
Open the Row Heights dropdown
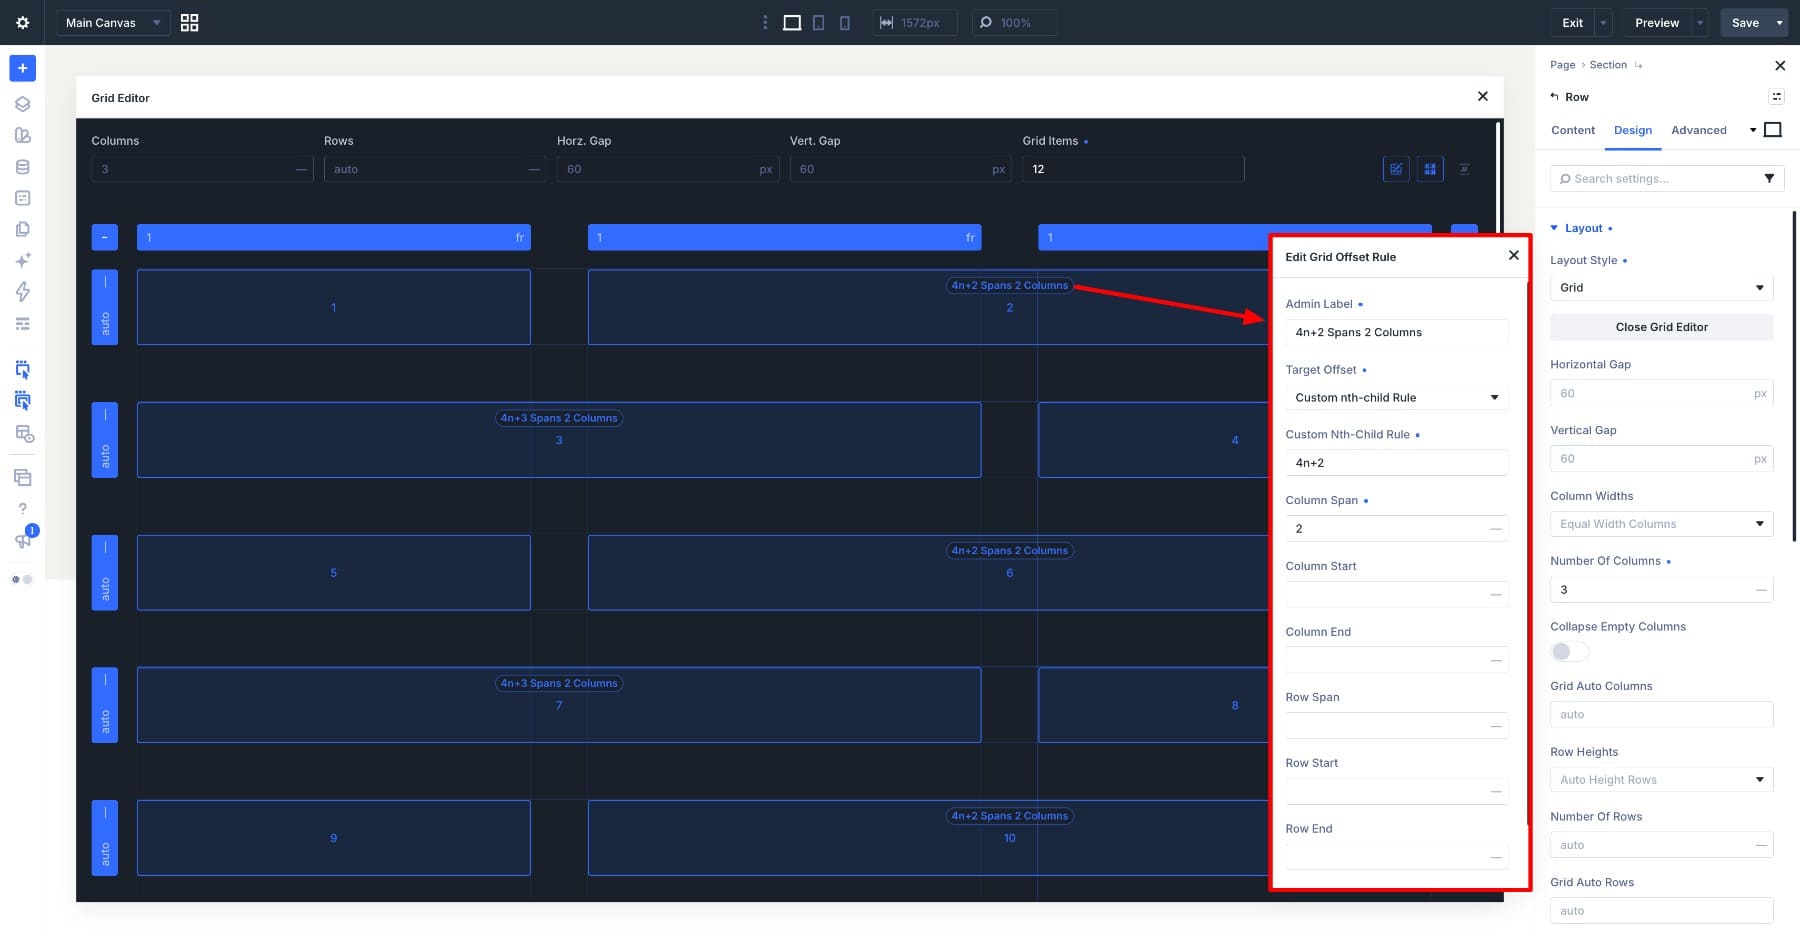[x=1661, y=780]
